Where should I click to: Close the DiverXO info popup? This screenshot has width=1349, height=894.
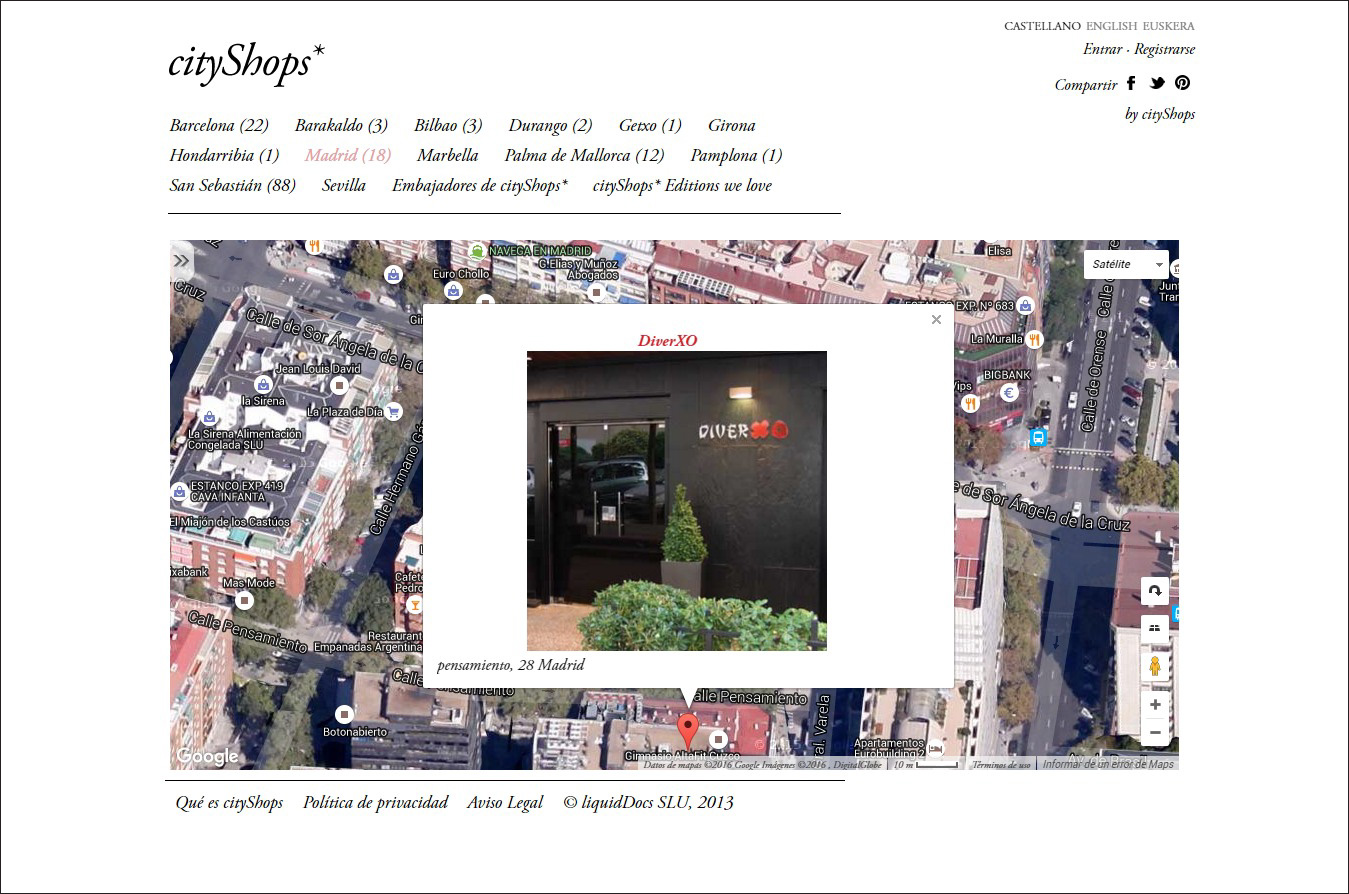coord(936,320)
